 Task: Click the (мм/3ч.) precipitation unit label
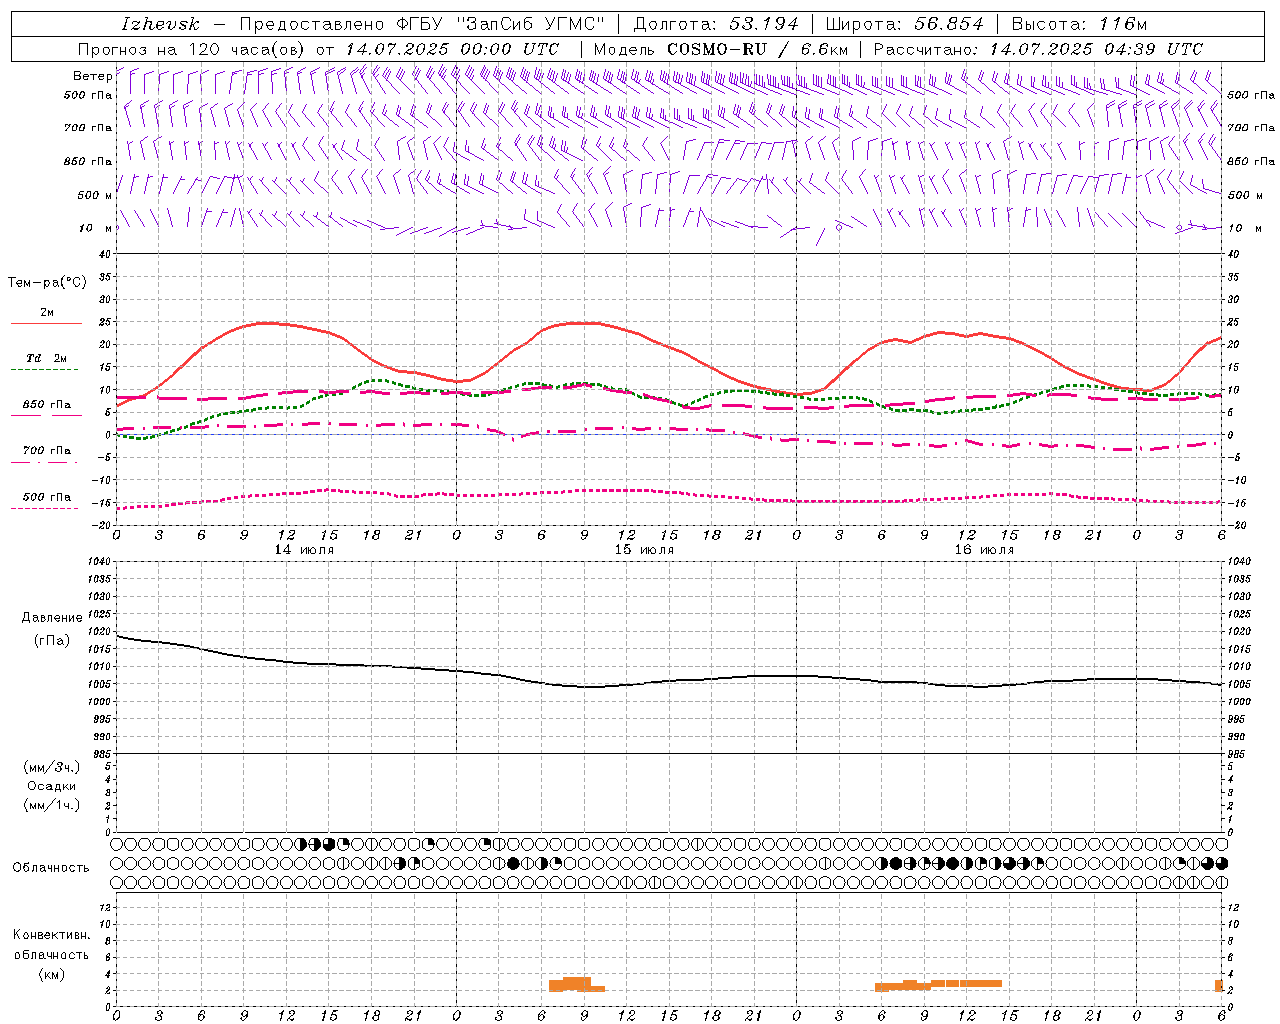(52, 767)
